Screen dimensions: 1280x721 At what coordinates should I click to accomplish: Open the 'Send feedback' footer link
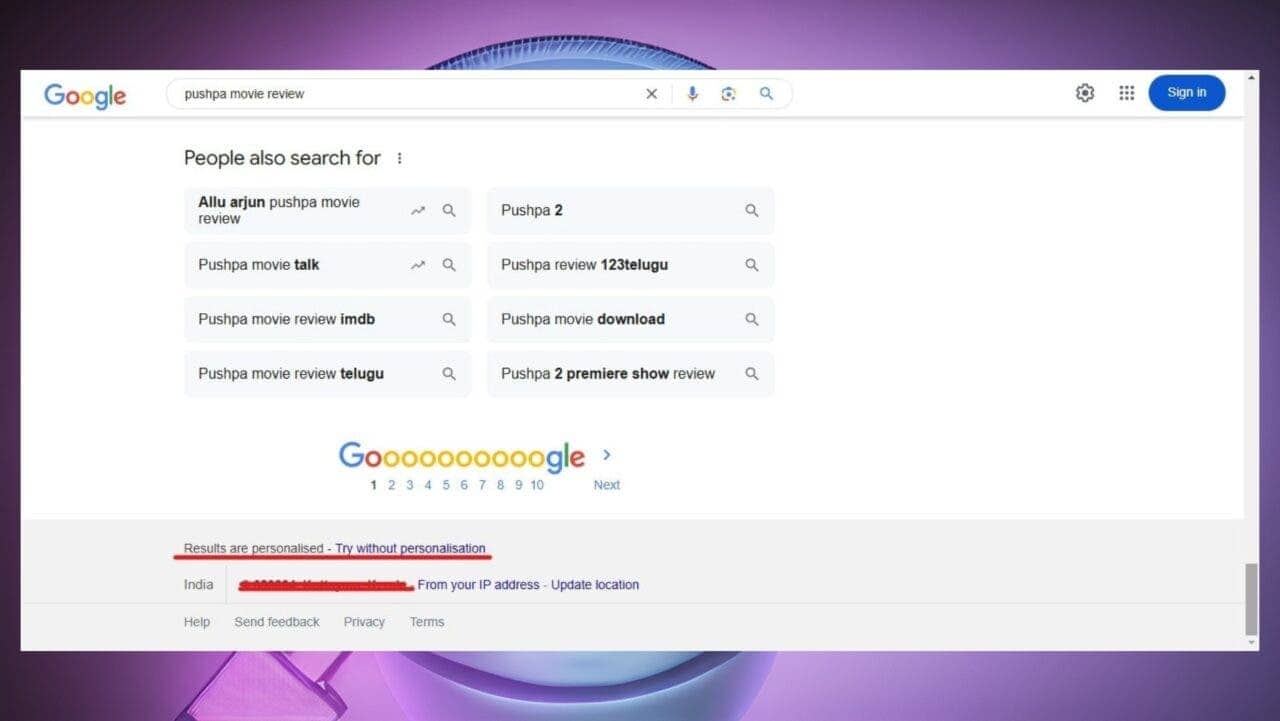[x=277, y=622]
